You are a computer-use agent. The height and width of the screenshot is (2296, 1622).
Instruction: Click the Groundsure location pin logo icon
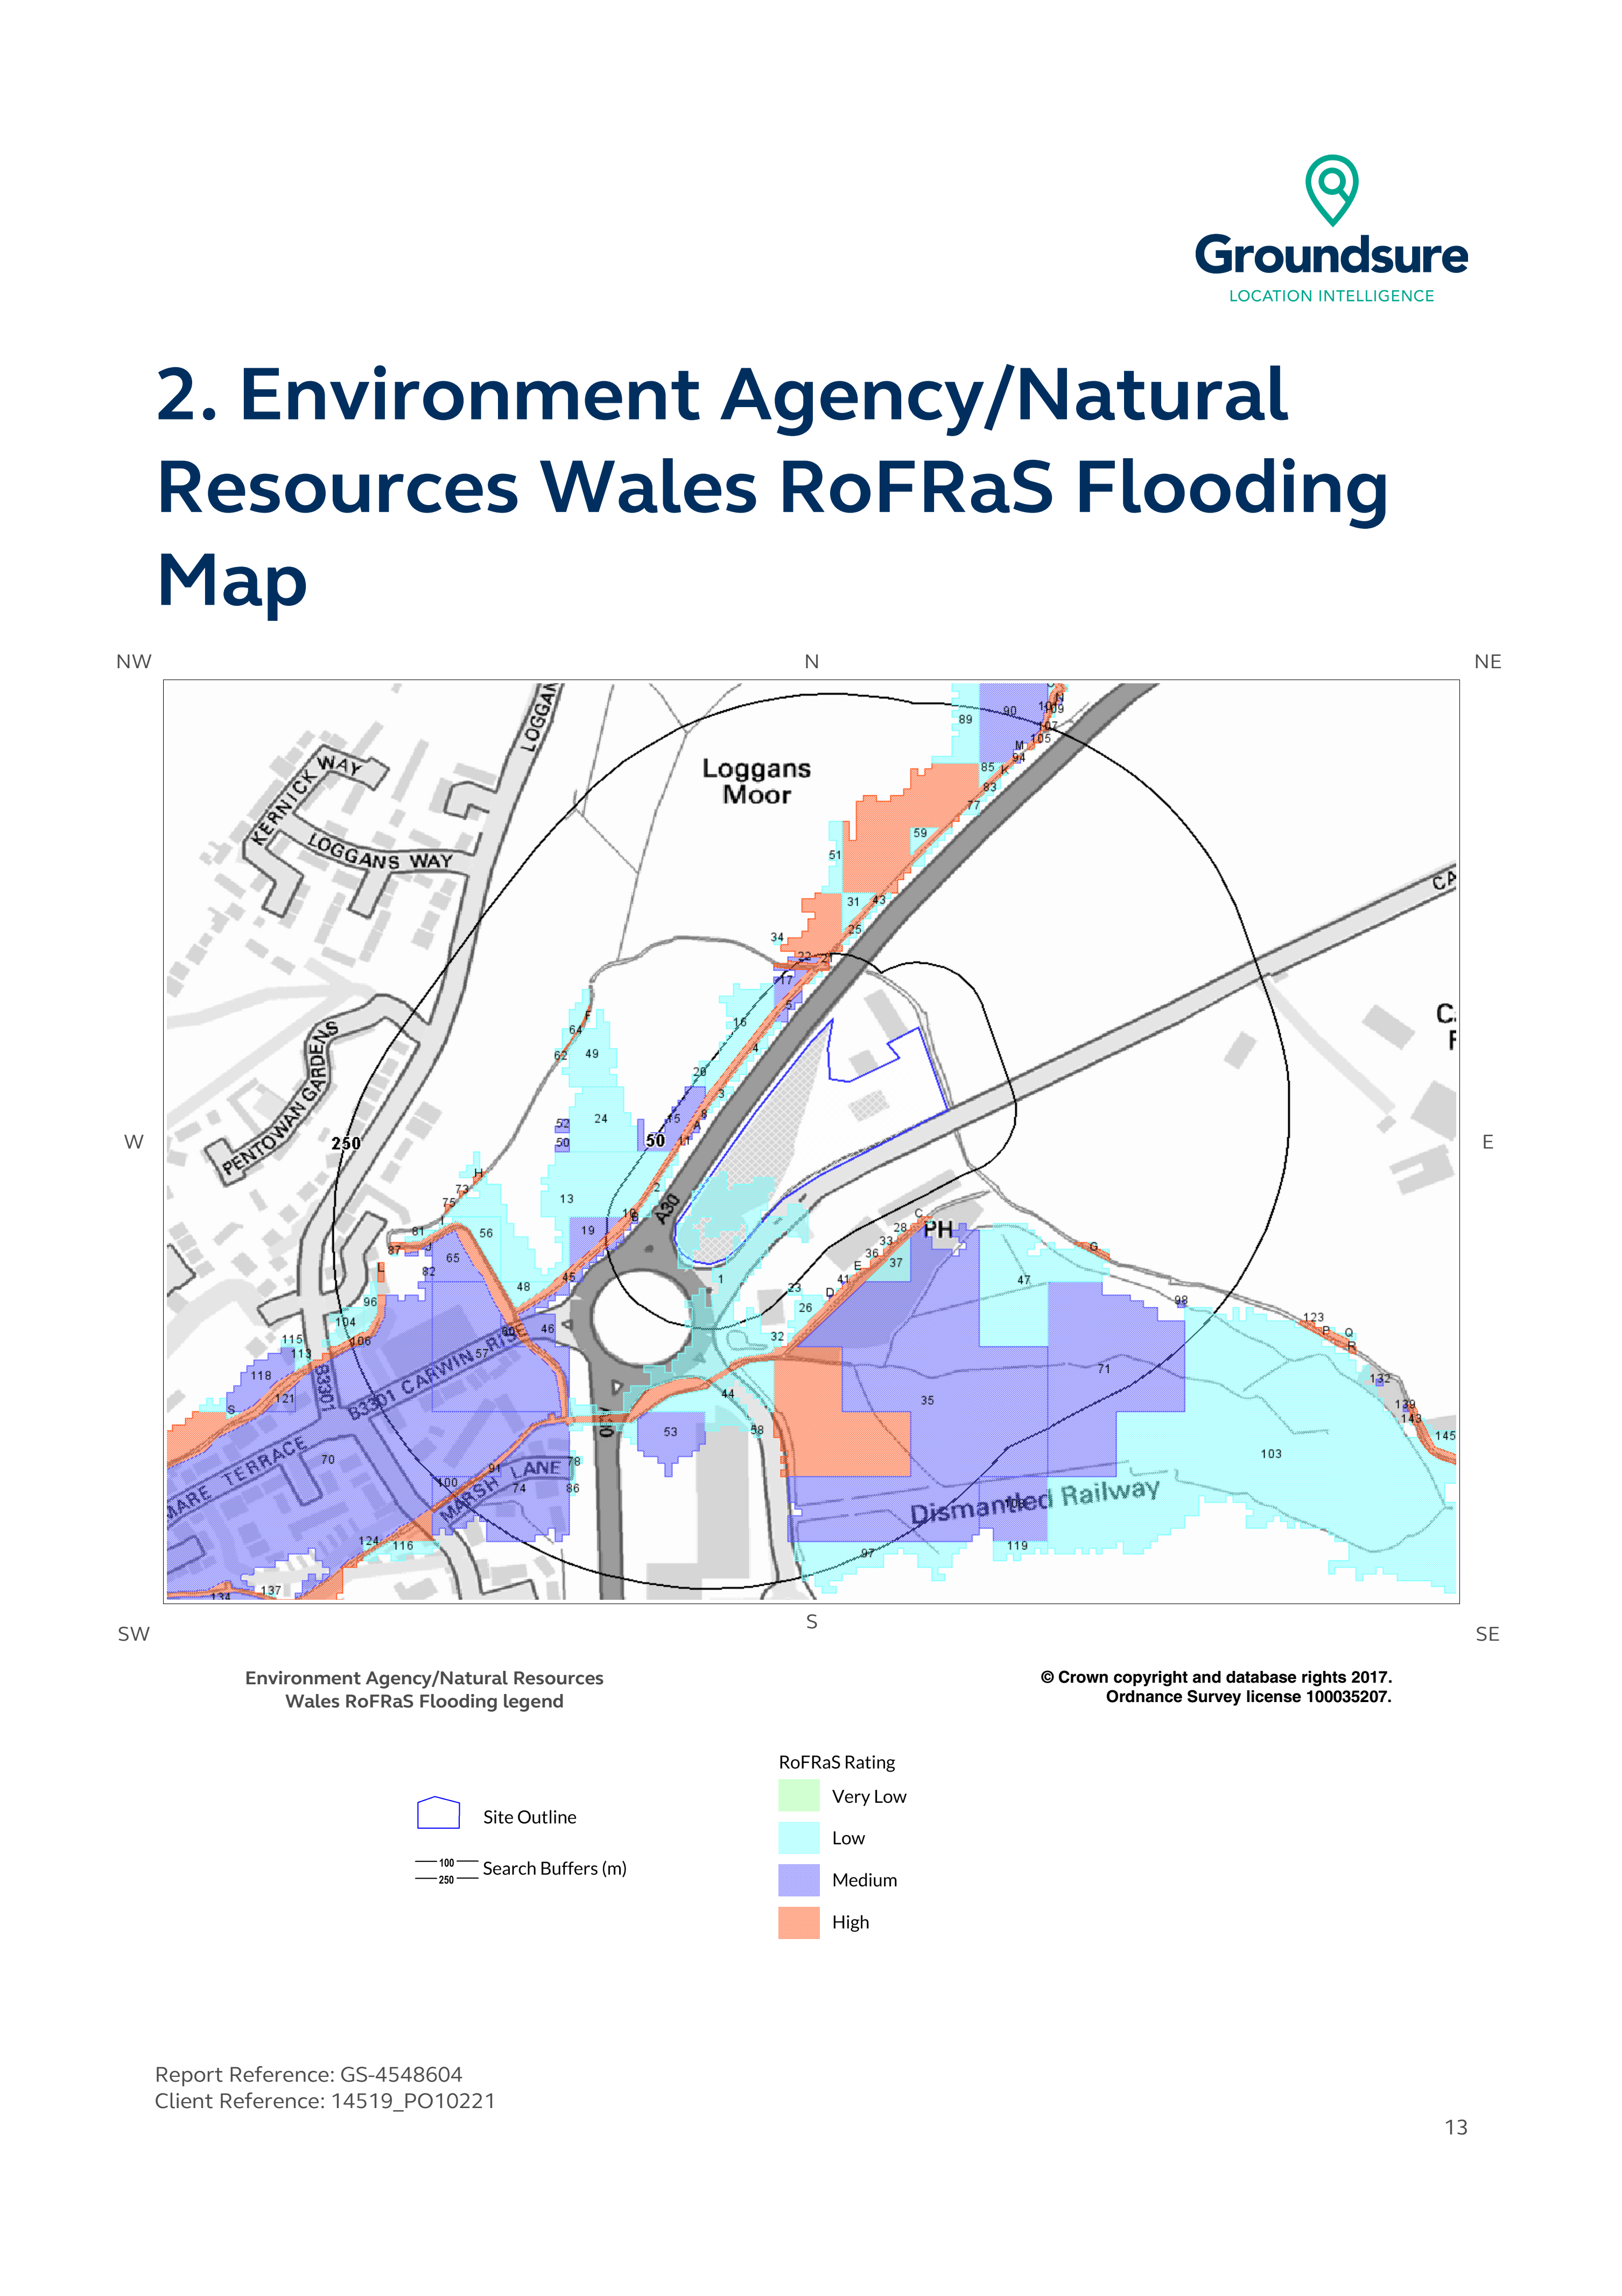click(1331, 189)
